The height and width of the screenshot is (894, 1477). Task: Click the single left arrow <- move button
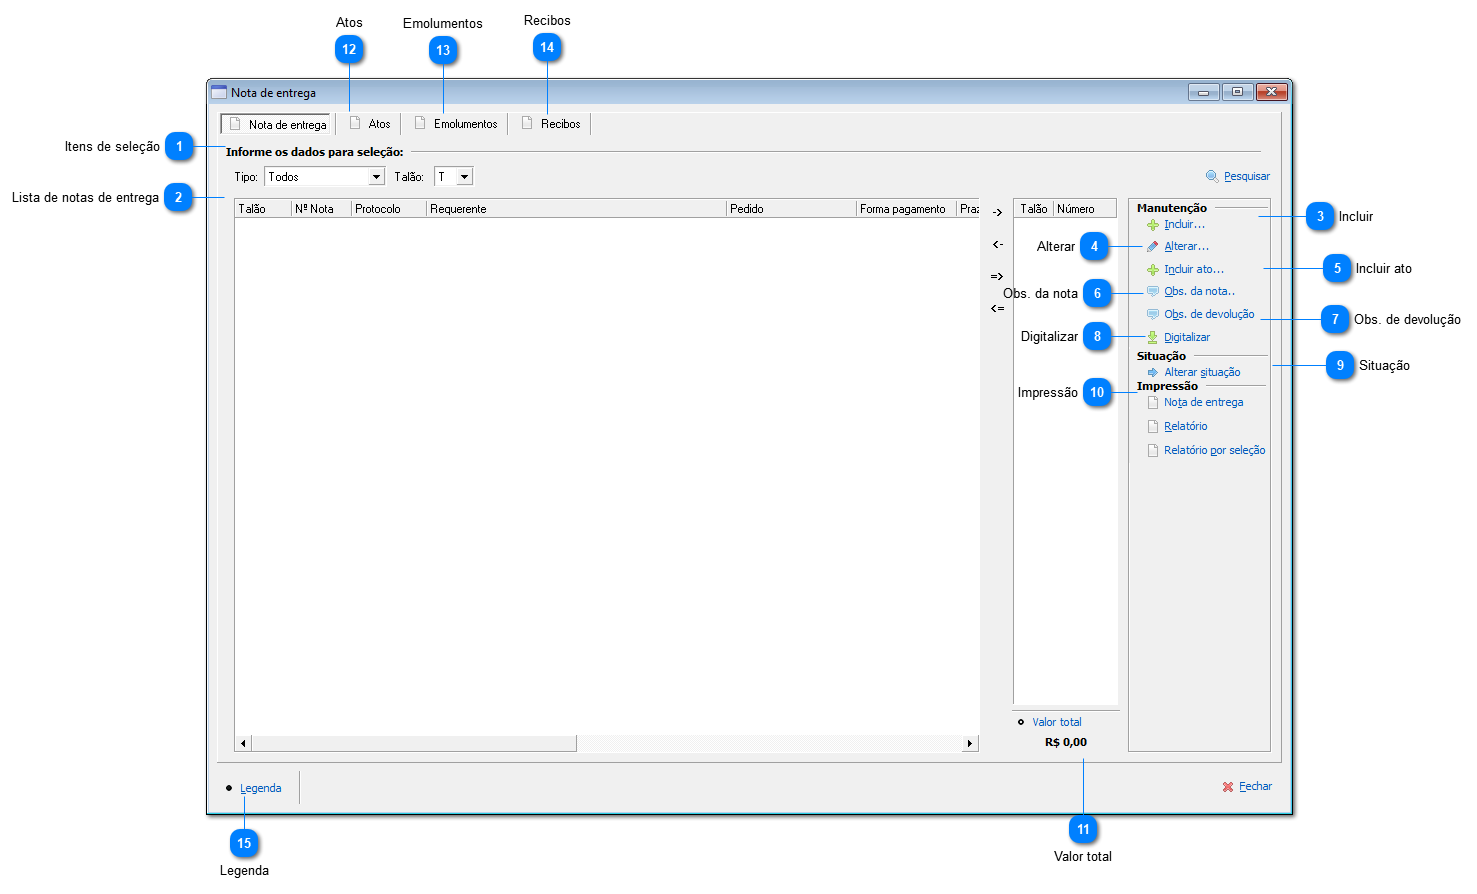click(x=997, y=244)
